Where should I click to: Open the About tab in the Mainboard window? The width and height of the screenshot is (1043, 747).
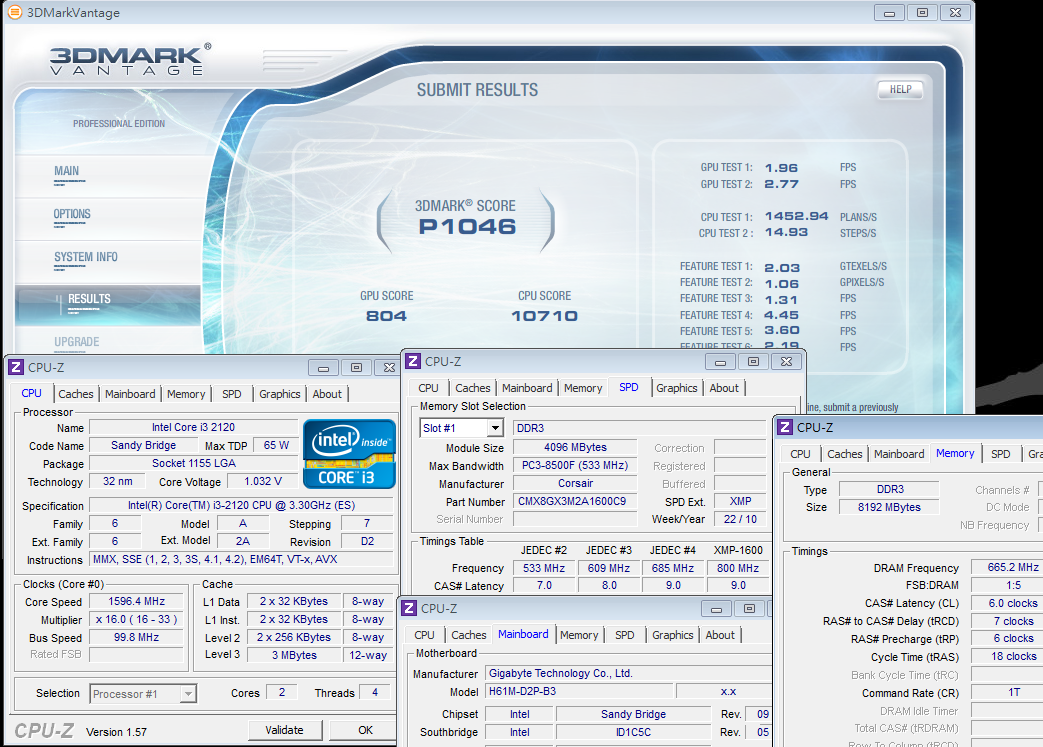click(720, 635)
